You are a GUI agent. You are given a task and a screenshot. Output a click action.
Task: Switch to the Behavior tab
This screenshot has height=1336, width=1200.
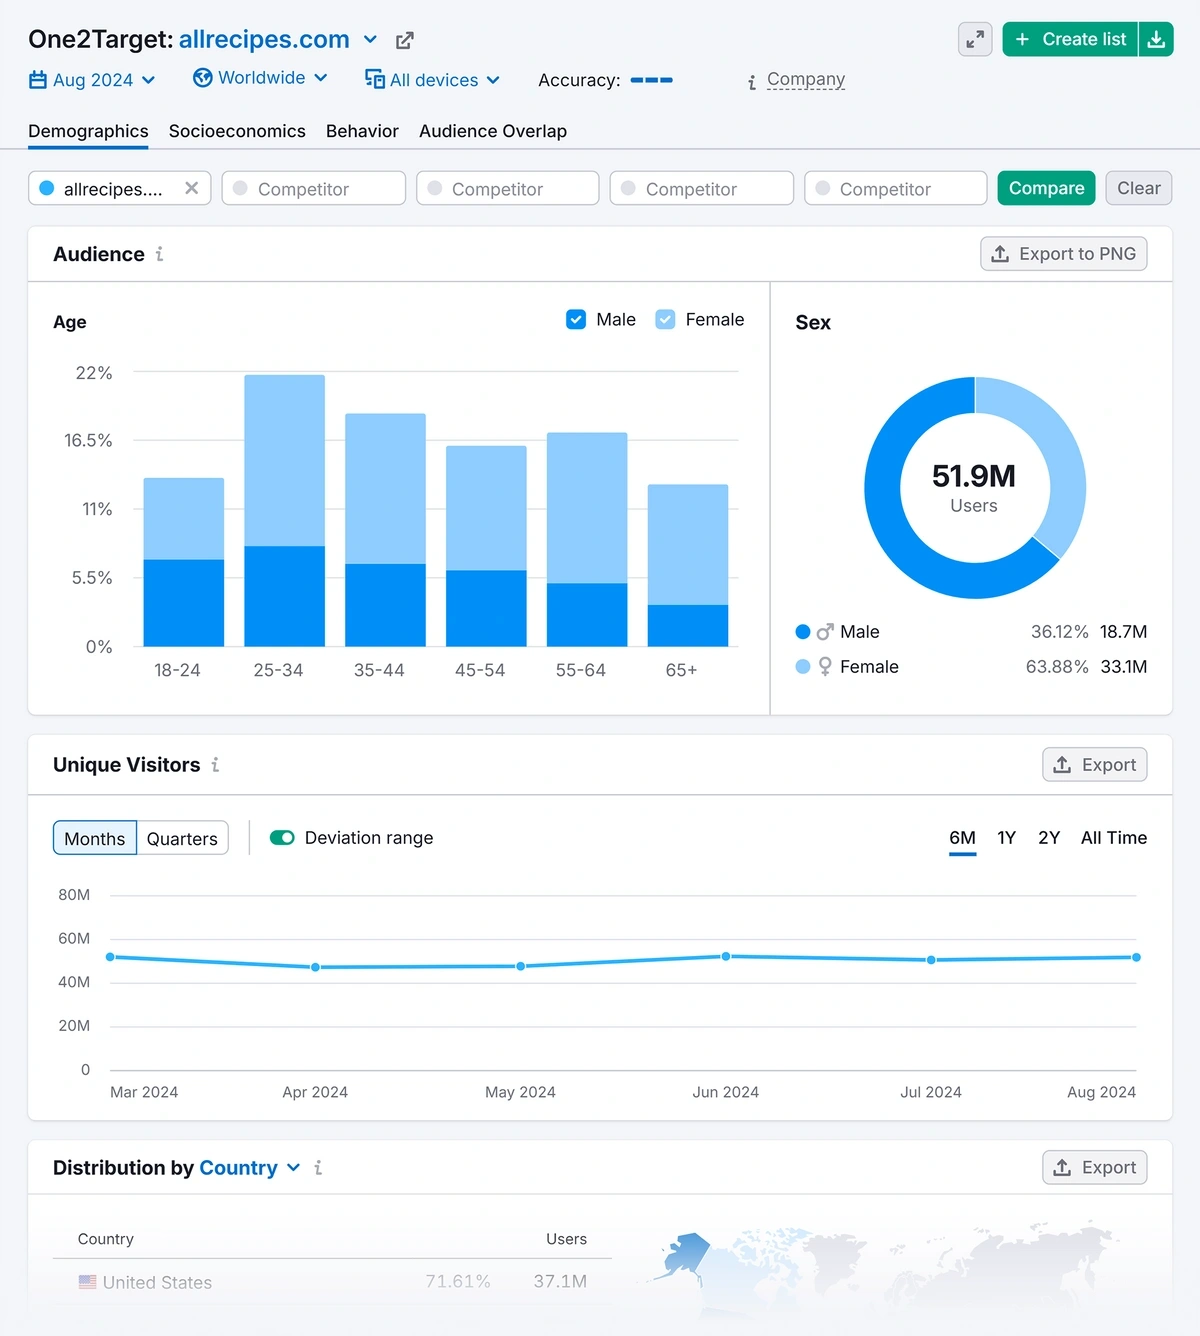(362, 131)
